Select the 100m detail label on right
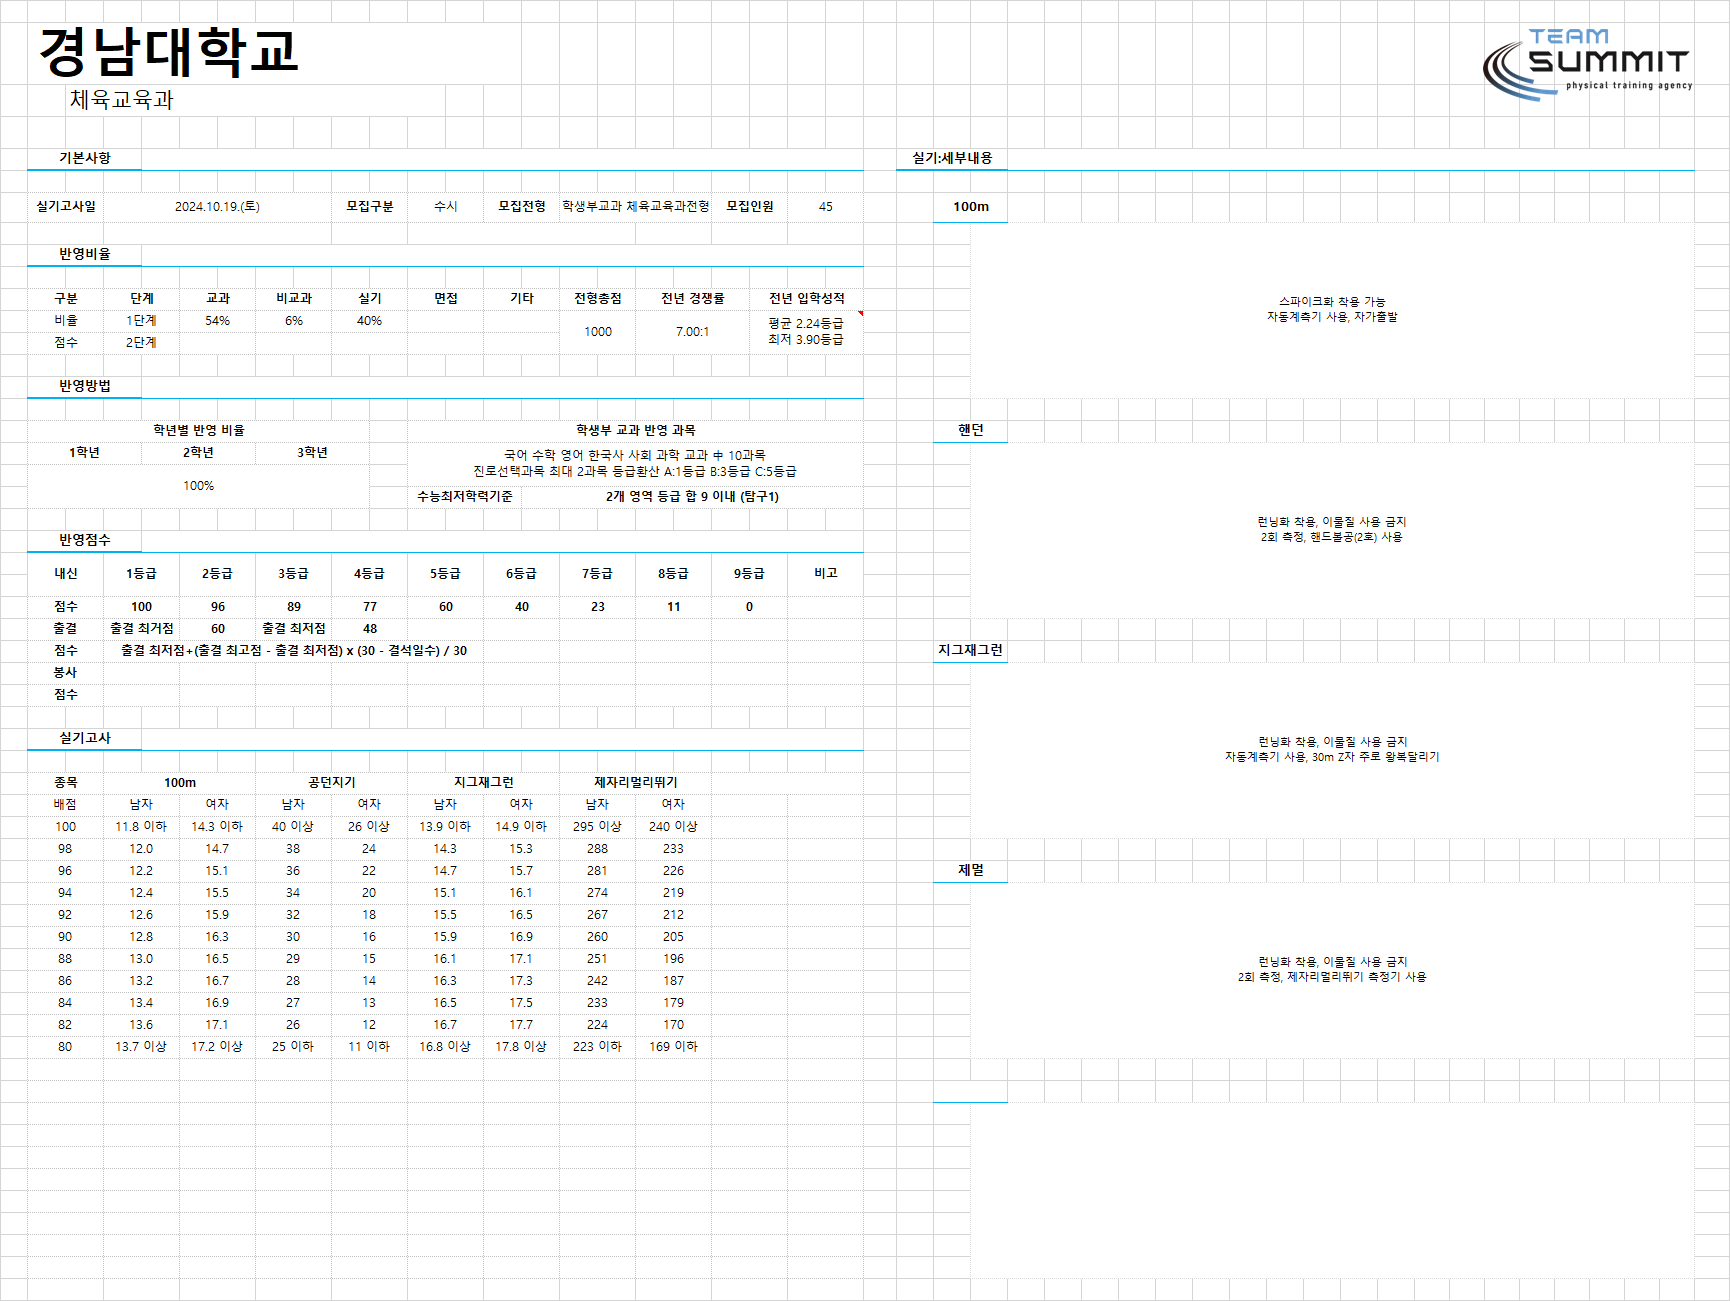 (x=971, y=207)
